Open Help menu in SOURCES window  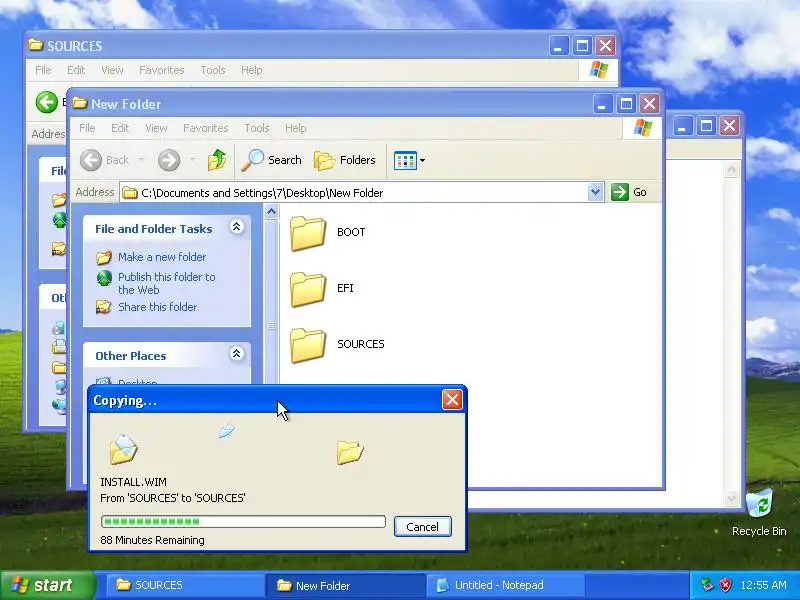252,70
